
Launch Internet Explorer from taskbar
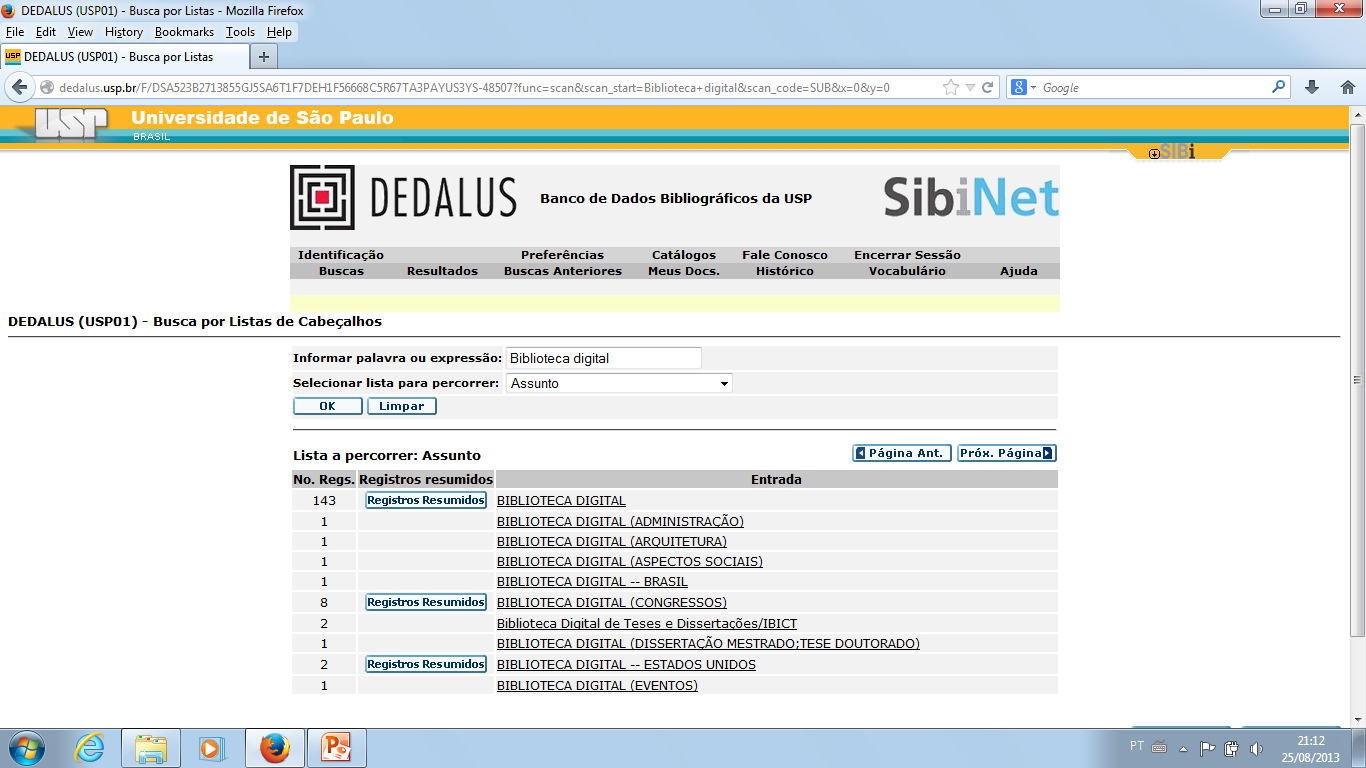[x=90, y=748]
